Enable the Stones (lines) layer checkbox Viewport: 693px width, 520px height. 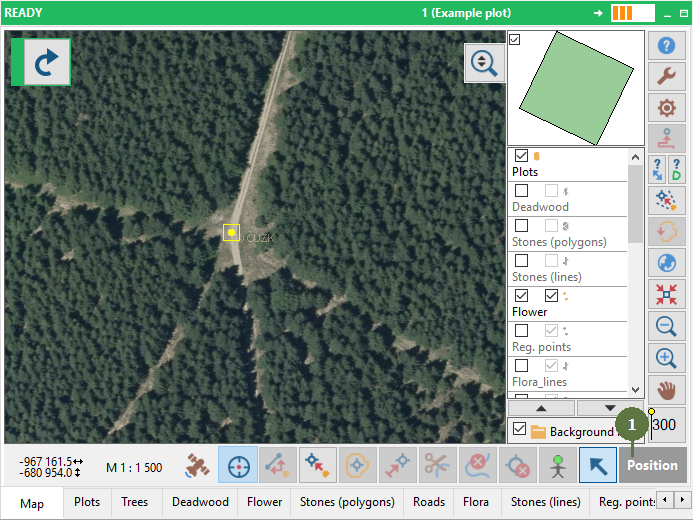point(522,260)
